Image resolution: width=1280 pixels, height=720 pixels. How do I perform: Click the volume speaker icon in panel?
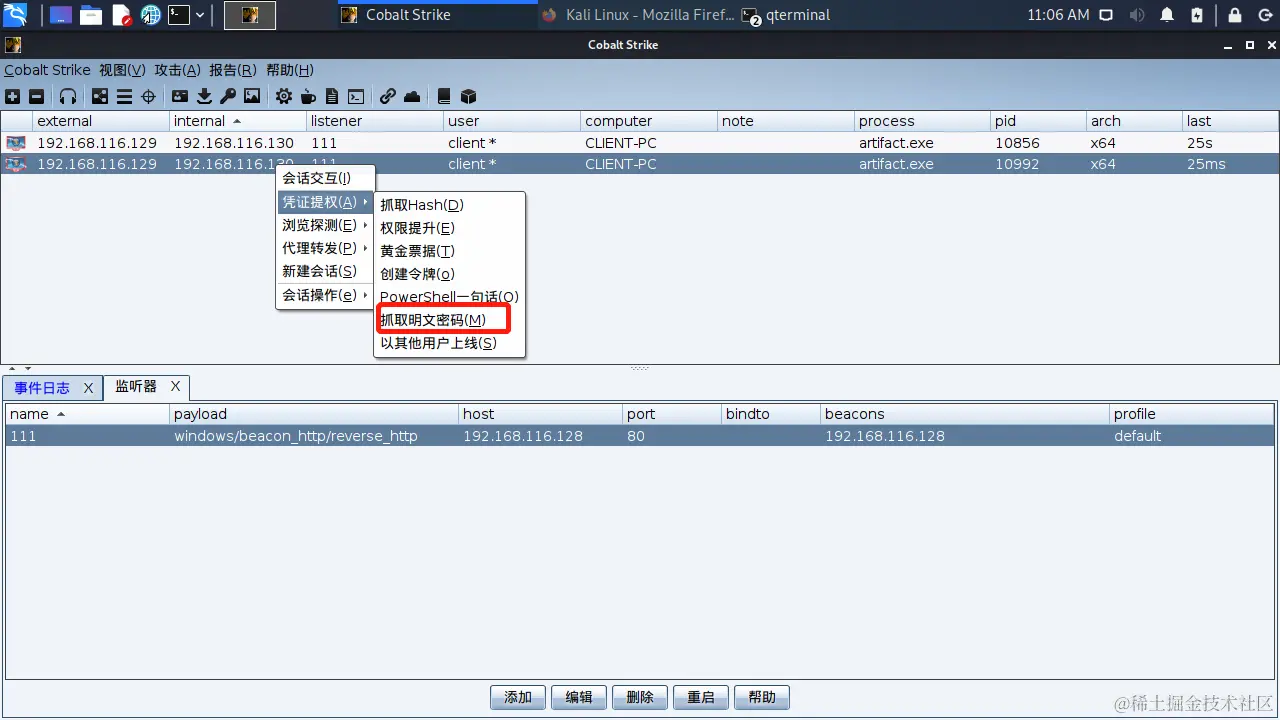1137,15
